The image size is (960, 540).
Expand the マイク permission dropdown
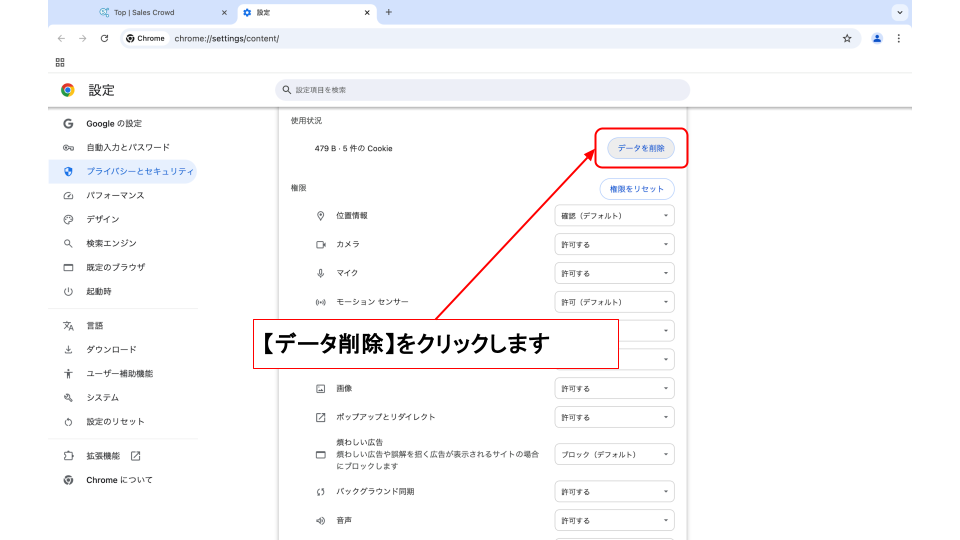tap(614, 273)
